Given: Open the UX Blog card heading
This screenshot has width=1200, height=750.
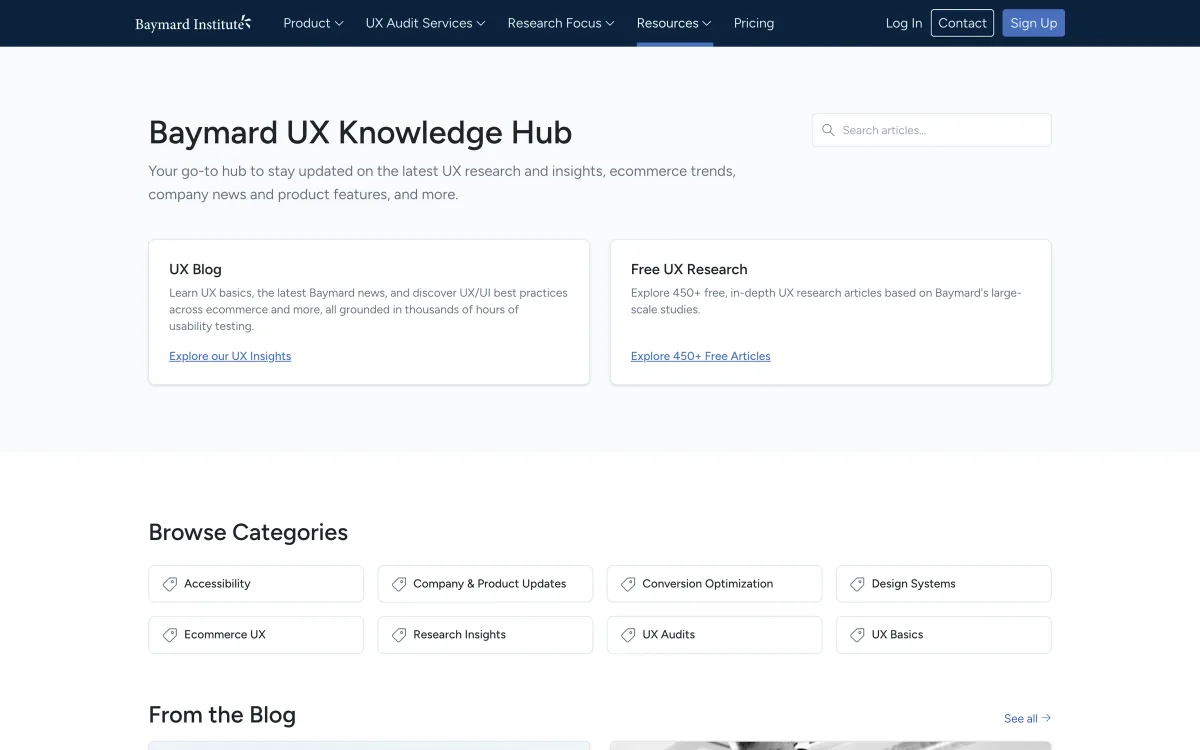Looking at the screenshot, I should (x=195, y=269).
